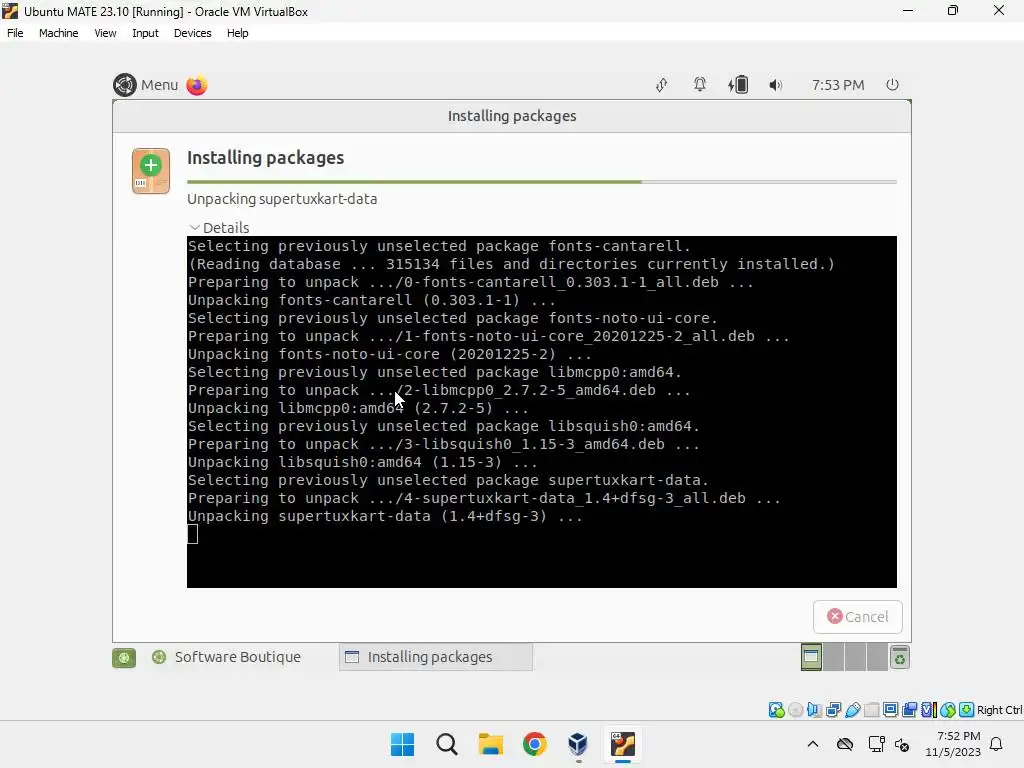Click the VirtualBox optical drive indicator

click(x=795, y=710)
